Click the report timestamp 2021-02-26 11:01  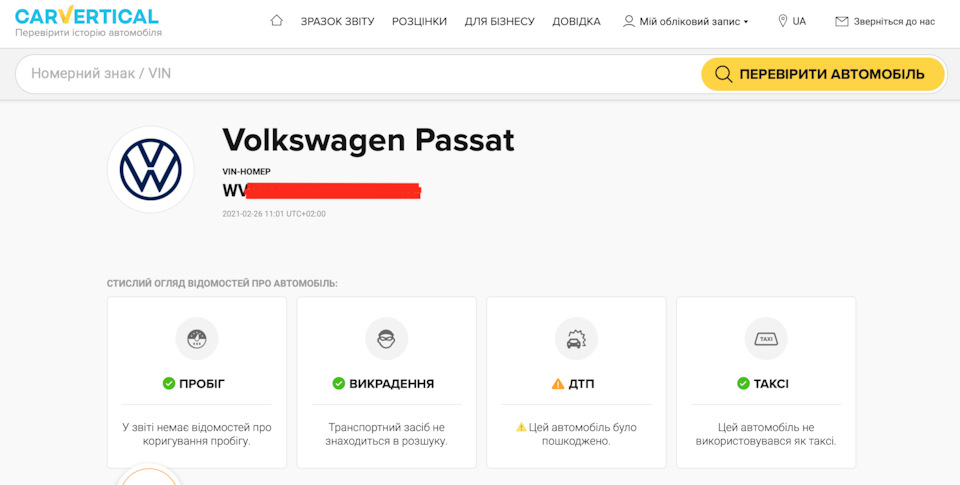[x=274, y=214]
